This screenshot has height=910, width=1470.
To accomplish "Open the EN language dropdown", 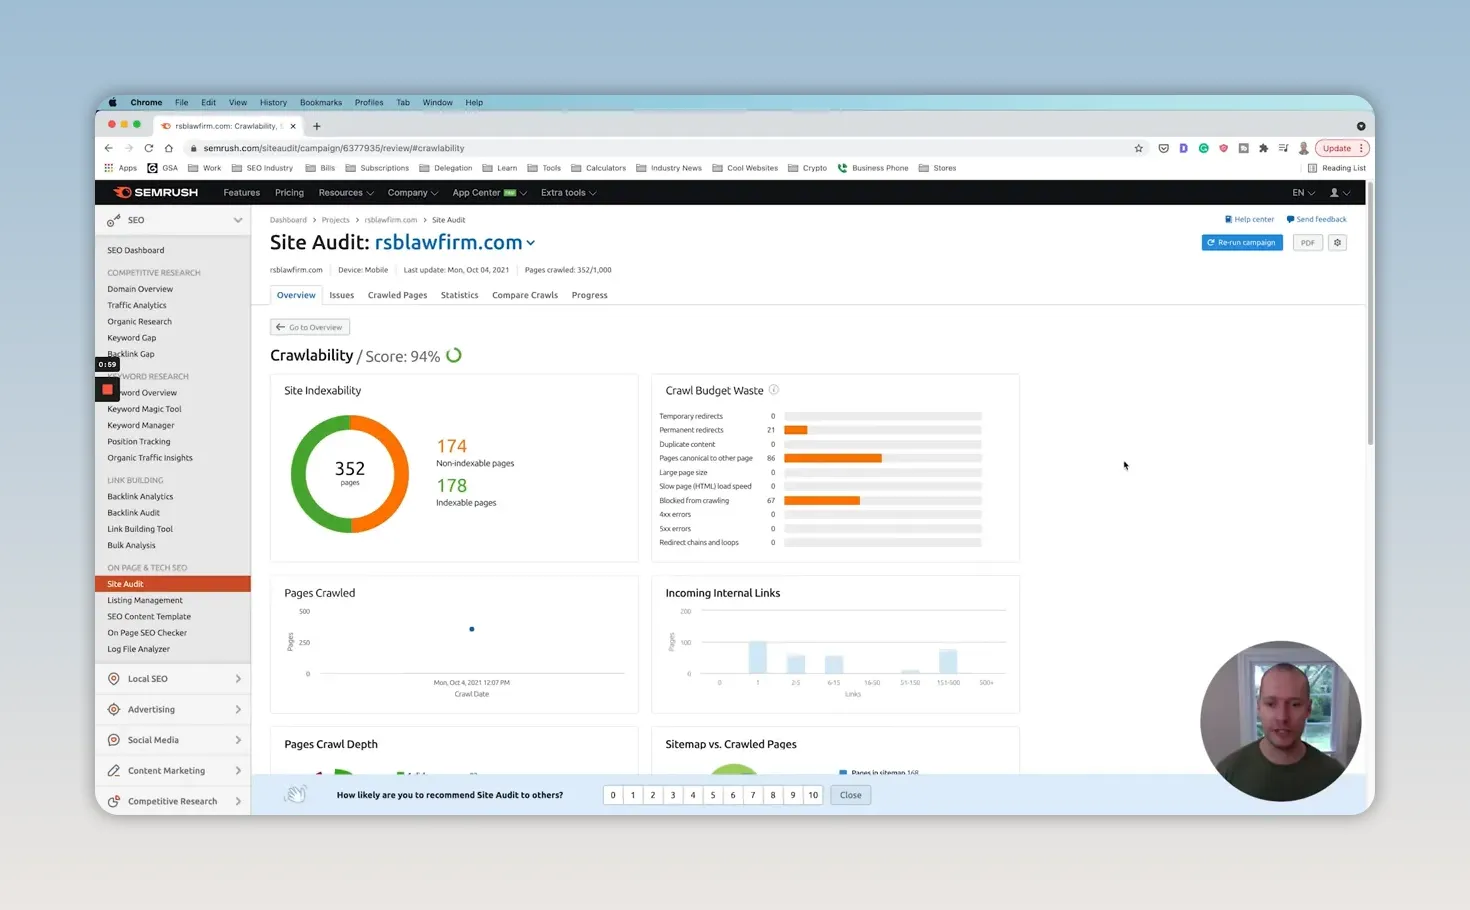I will click(x=1303, y=192).
